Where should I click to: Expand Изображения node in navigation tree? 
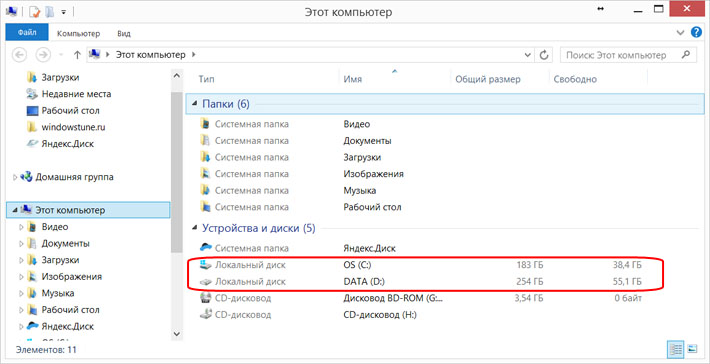[21, 277]
